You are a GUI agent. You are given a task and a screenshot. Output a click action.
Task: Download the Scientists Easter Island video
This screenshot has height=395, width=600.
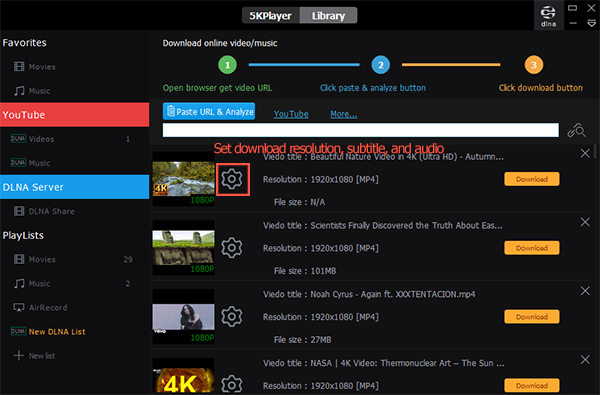(x=532, y=248)
